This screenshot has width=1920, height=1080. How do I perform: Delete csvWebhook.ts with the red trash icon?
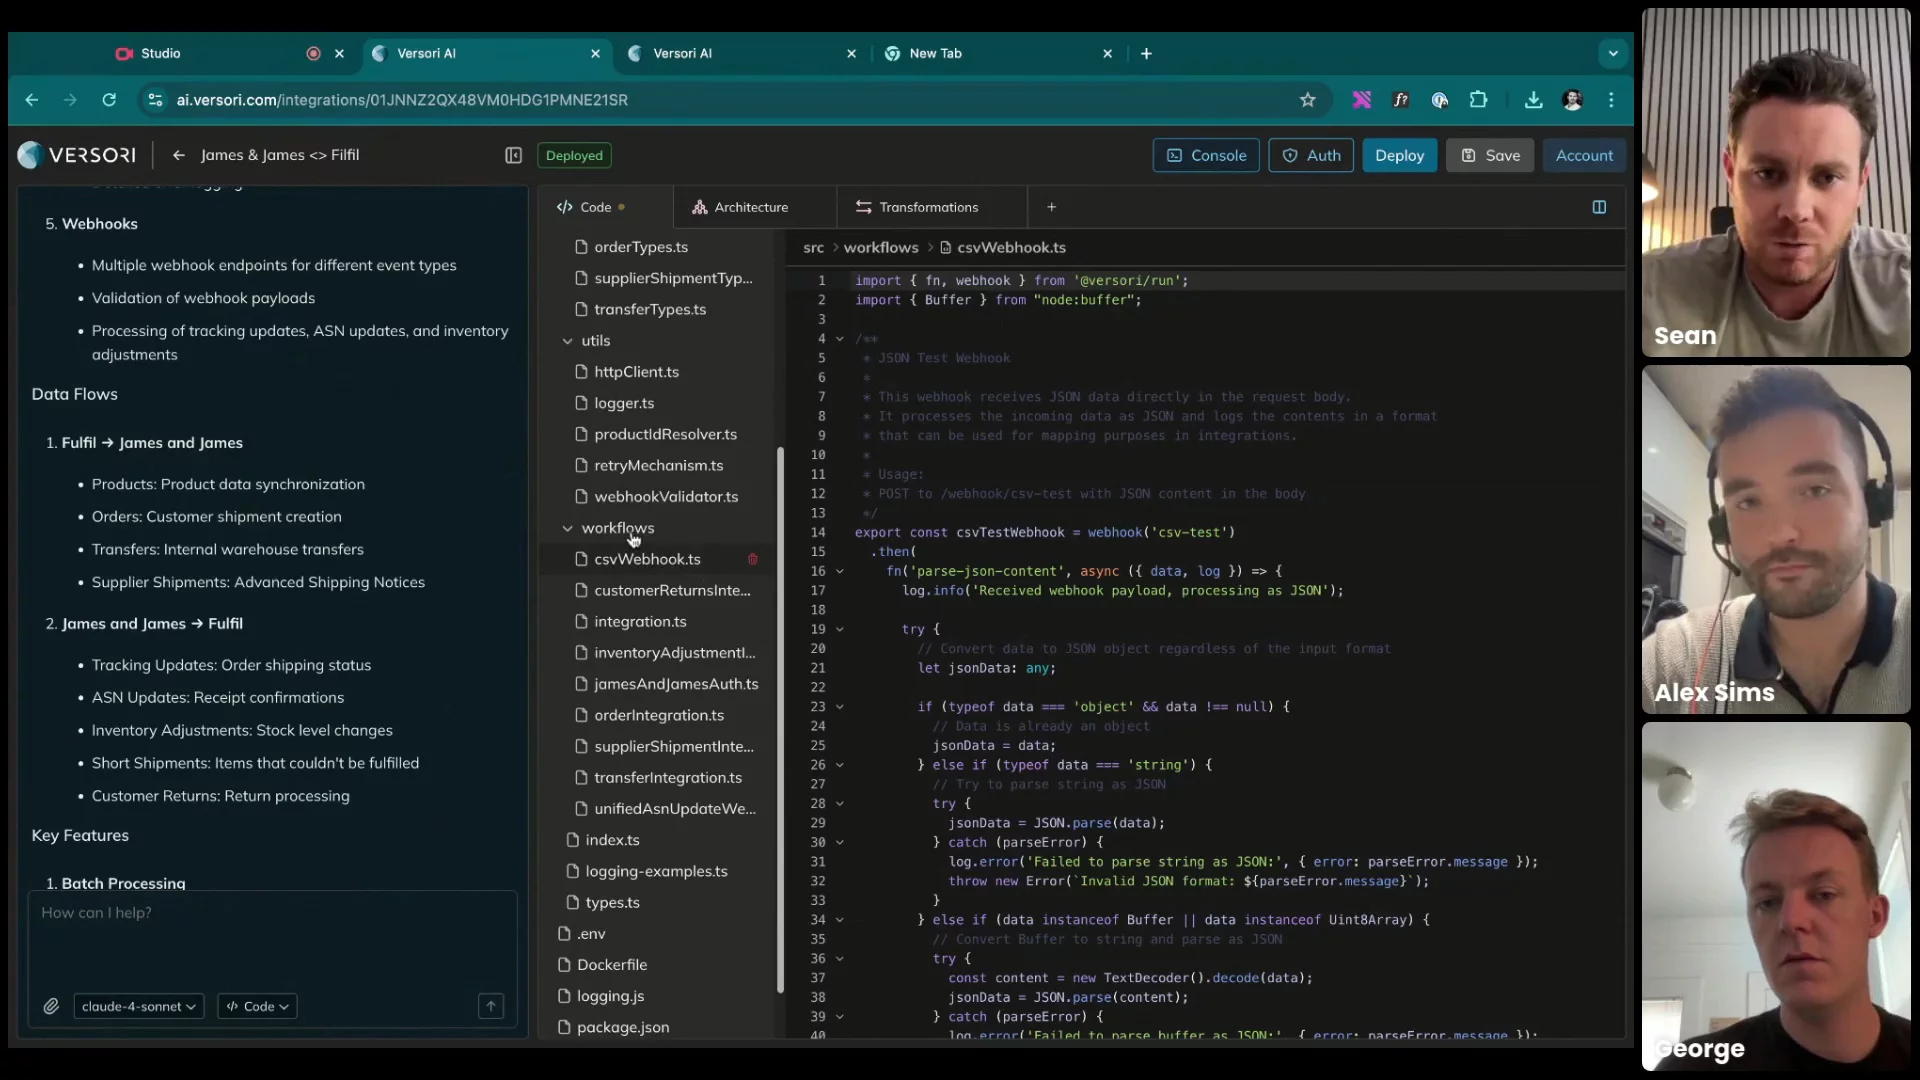coord(753,559)
